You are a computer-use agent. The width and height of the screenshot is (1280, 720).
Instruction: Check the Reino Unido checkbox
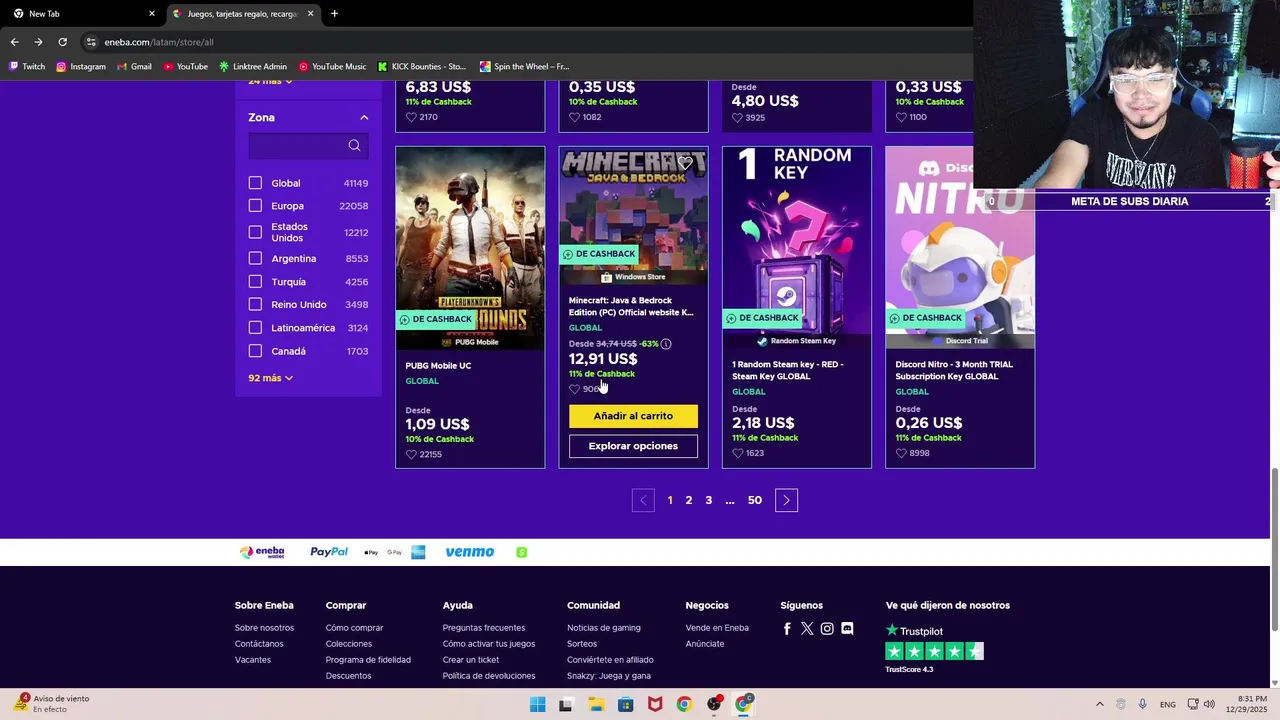[255, 304]
